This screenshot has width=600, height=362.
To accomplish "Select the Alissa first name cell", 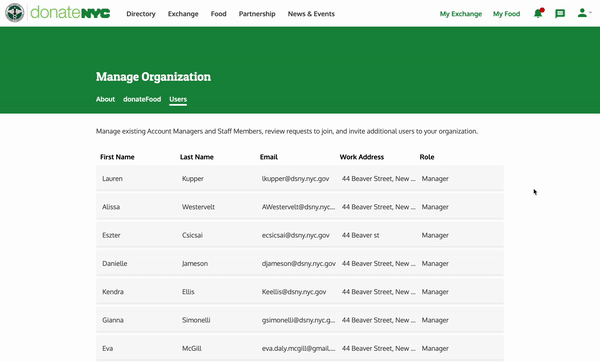I will 111,207.
